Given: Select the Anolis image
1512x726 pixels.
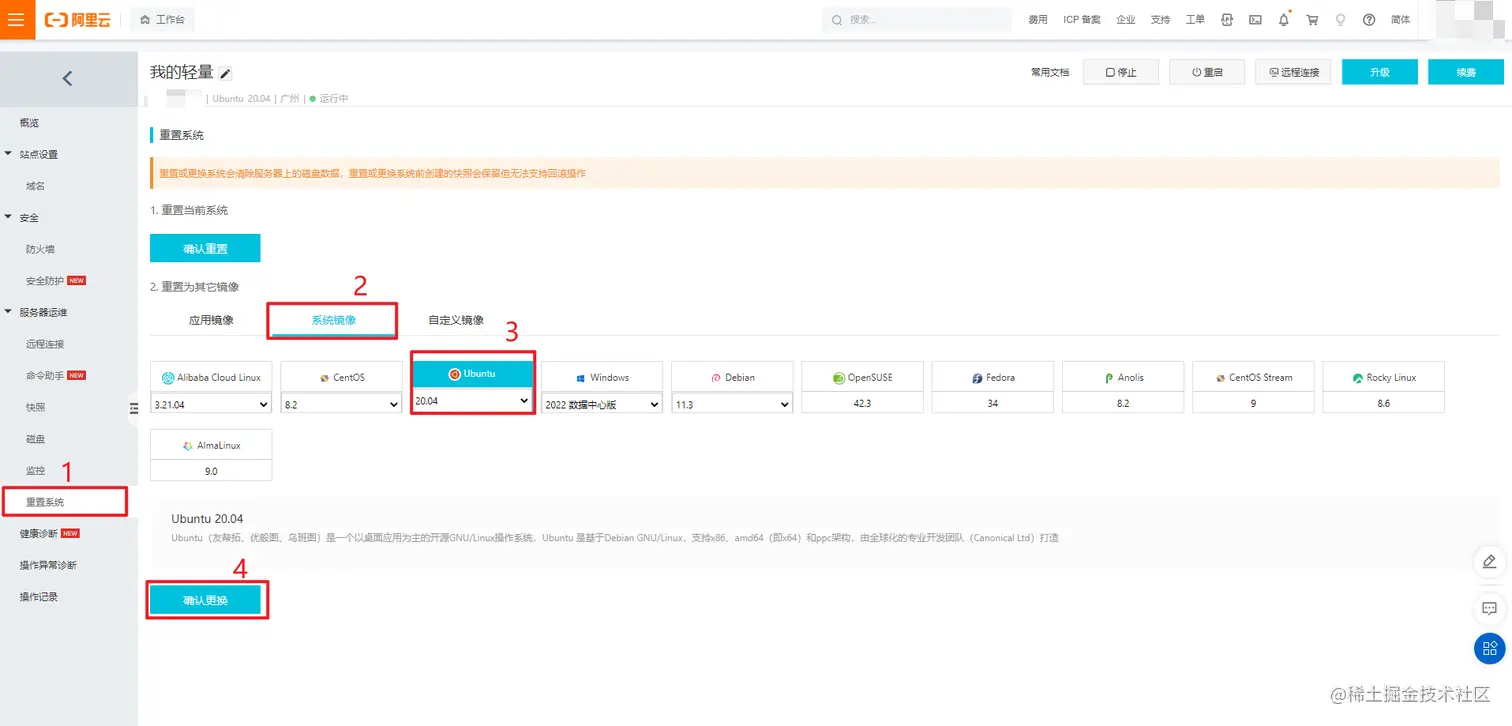Looking at the screenshot, I should click(x=1123, y=377).
